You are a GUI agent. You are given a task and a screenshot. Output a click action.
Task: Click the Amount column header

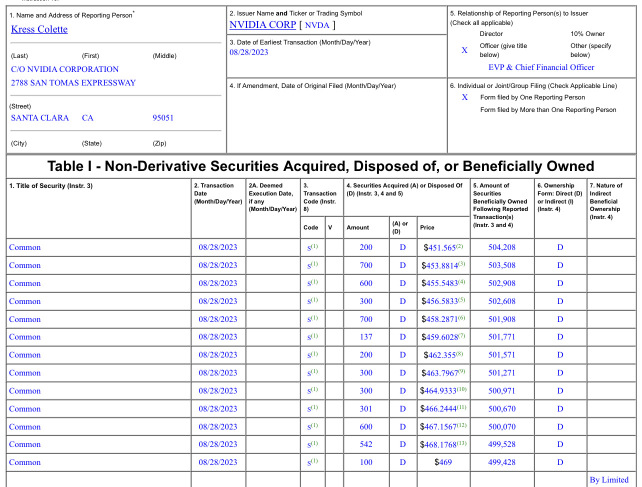[358, 228]
